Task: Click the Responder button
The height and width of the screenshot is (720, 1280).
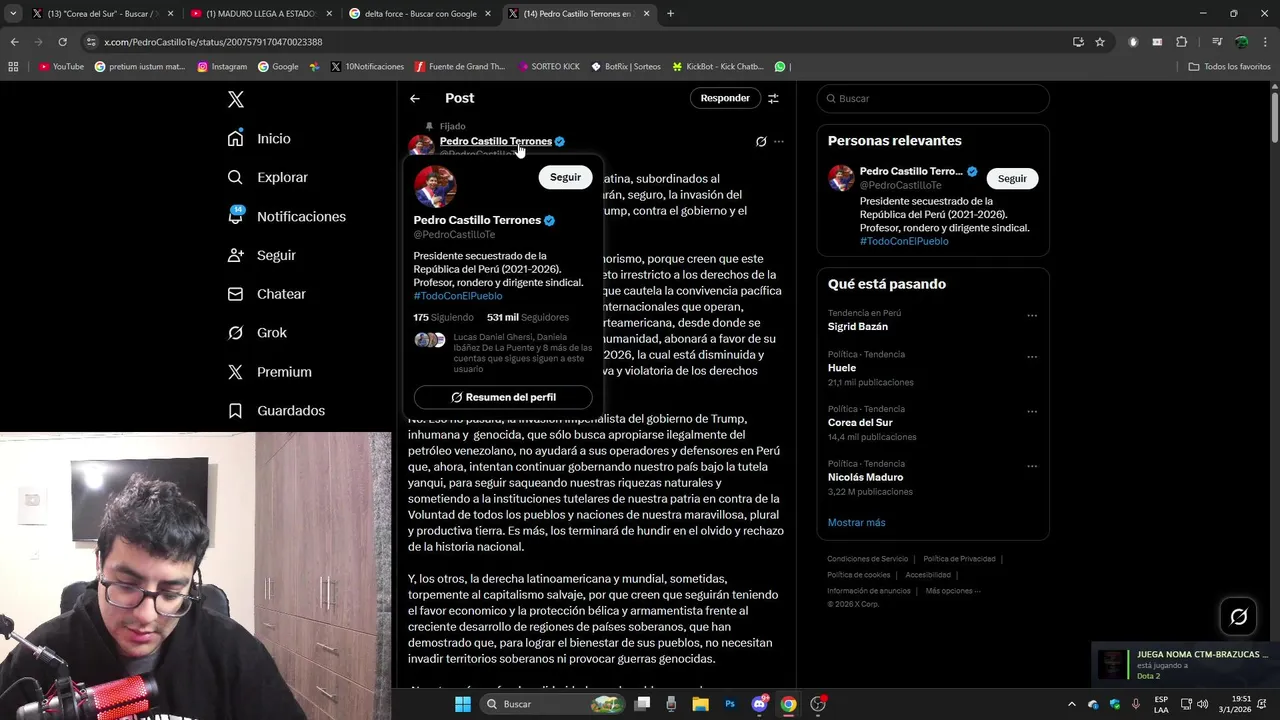Action: (x=725, y=98)
